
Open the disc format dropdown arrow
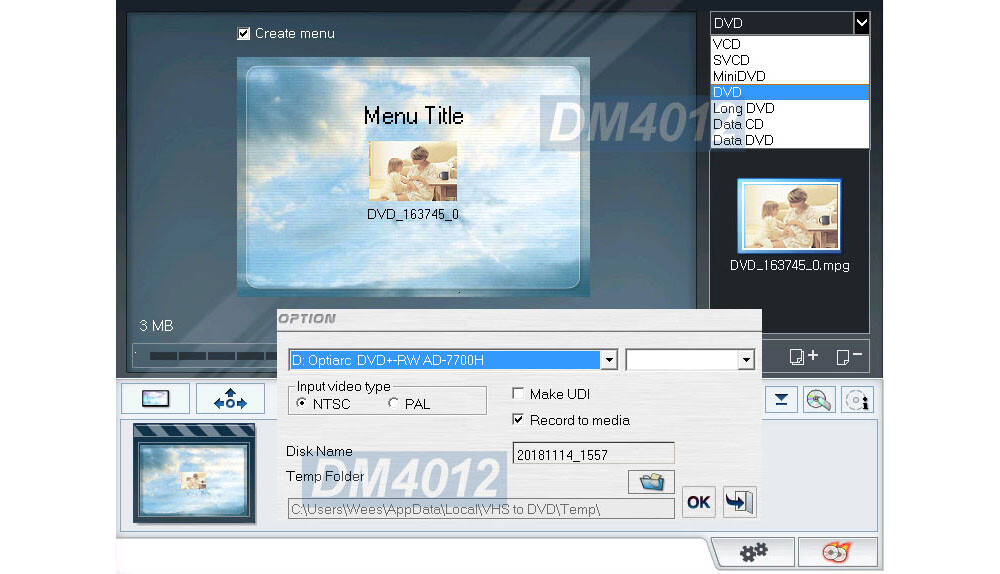[x=862, y=24]
